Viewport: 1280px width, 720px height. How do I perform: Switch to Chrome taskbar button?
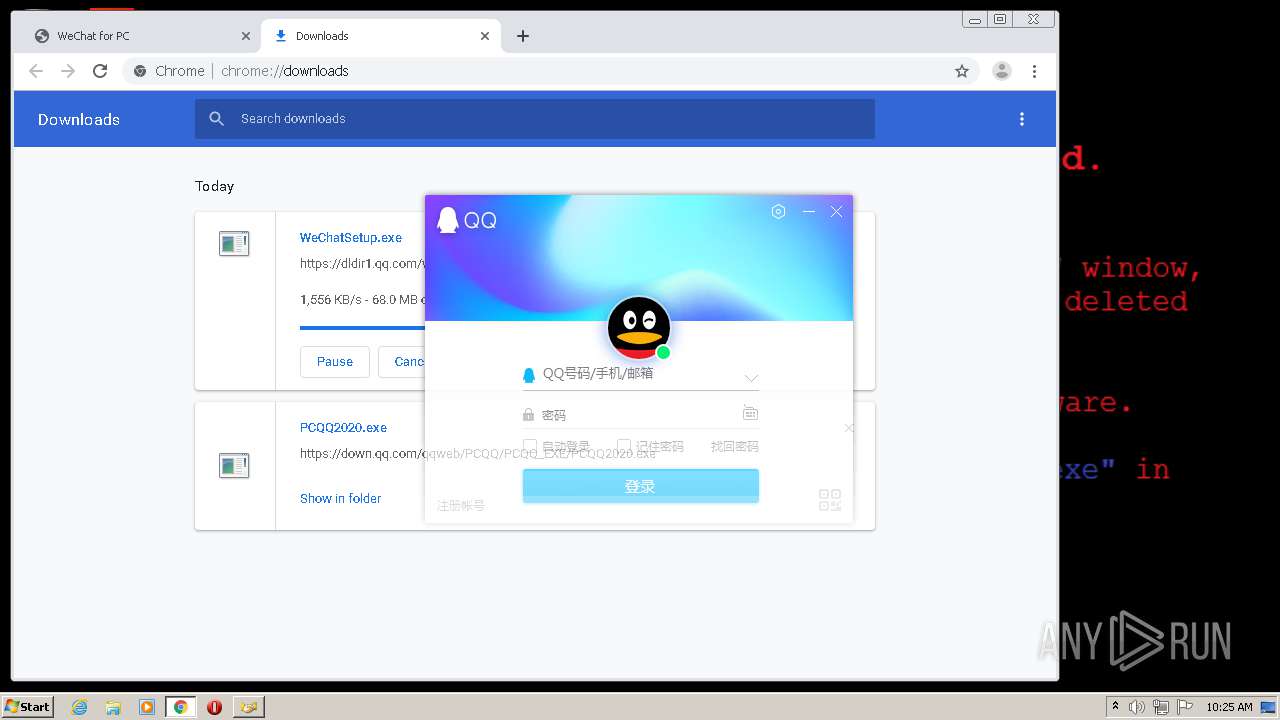point(181,707)
